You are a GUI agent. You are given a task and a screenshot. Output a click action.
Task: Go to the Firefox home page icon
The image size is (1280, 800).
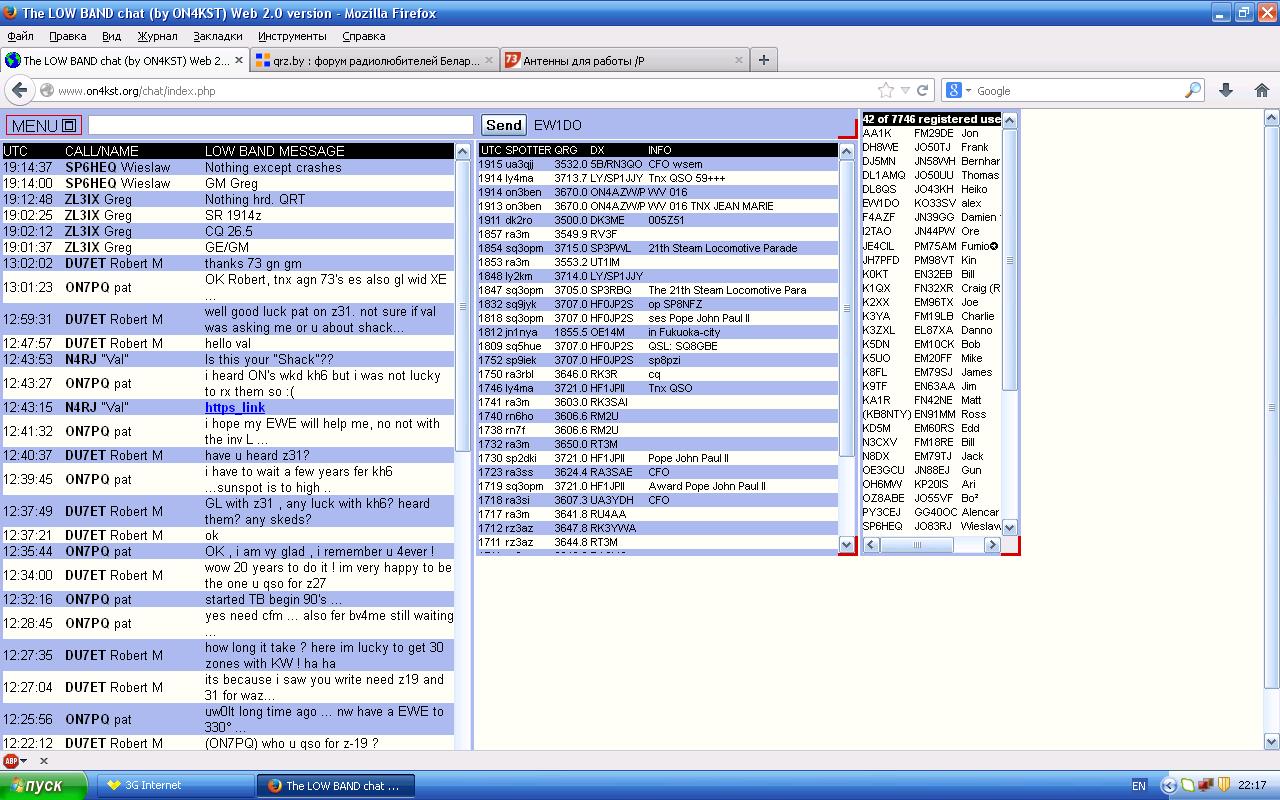tap(1261, 90)
